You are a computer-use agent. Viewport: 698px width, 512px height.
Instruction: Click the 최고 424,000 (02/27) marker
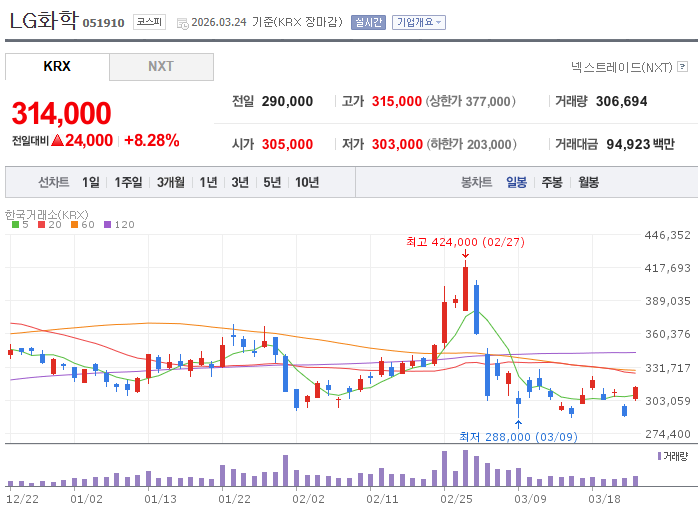465,242
